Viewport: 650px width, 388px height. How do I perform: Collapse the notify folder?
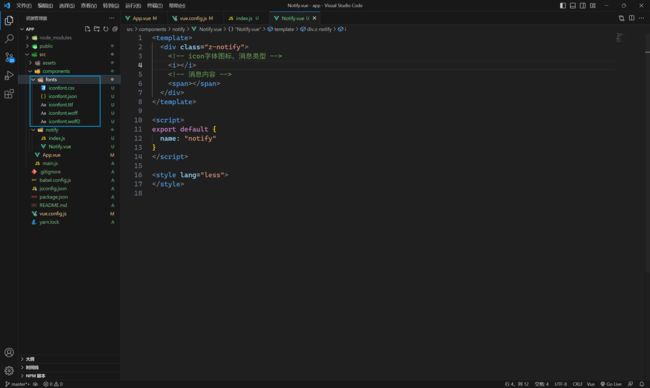click(52, 130)
